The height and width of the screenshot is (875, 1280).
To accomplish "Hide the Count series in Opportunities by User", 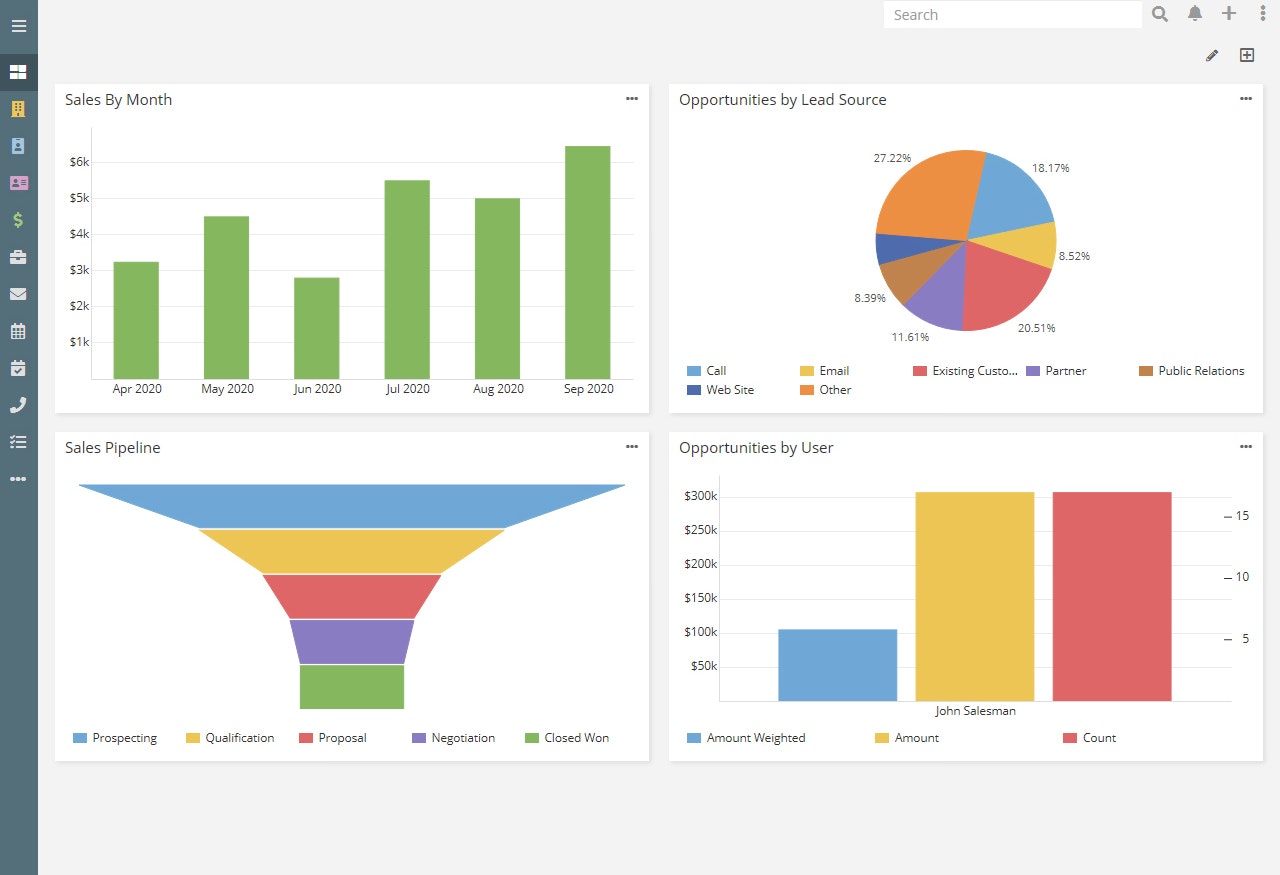I will coord(1089,738).
